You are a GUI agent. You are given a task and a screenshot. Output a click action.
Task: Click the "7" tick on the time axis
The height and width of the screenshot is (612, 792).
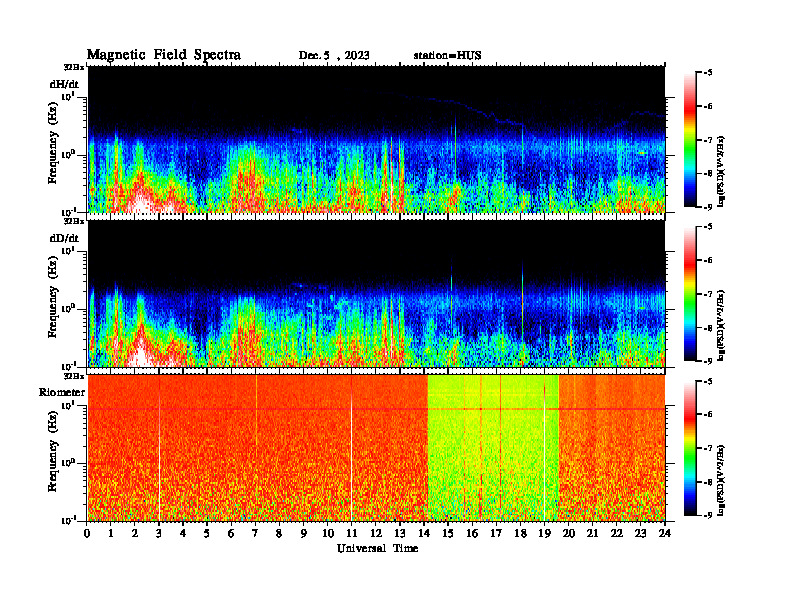point(255,533)
